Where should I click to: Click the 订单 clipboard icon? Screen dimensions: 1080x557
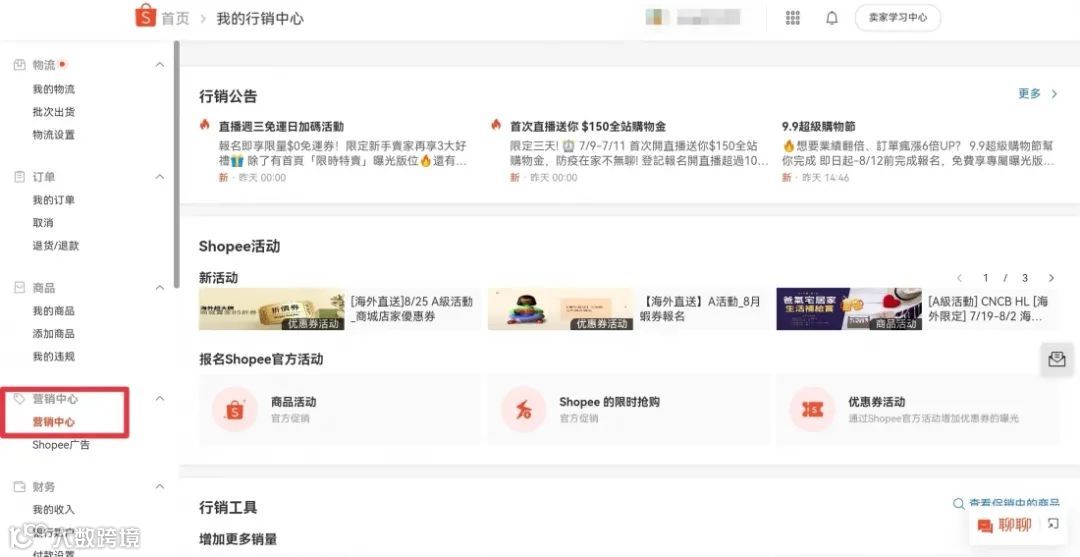point(19,177)
